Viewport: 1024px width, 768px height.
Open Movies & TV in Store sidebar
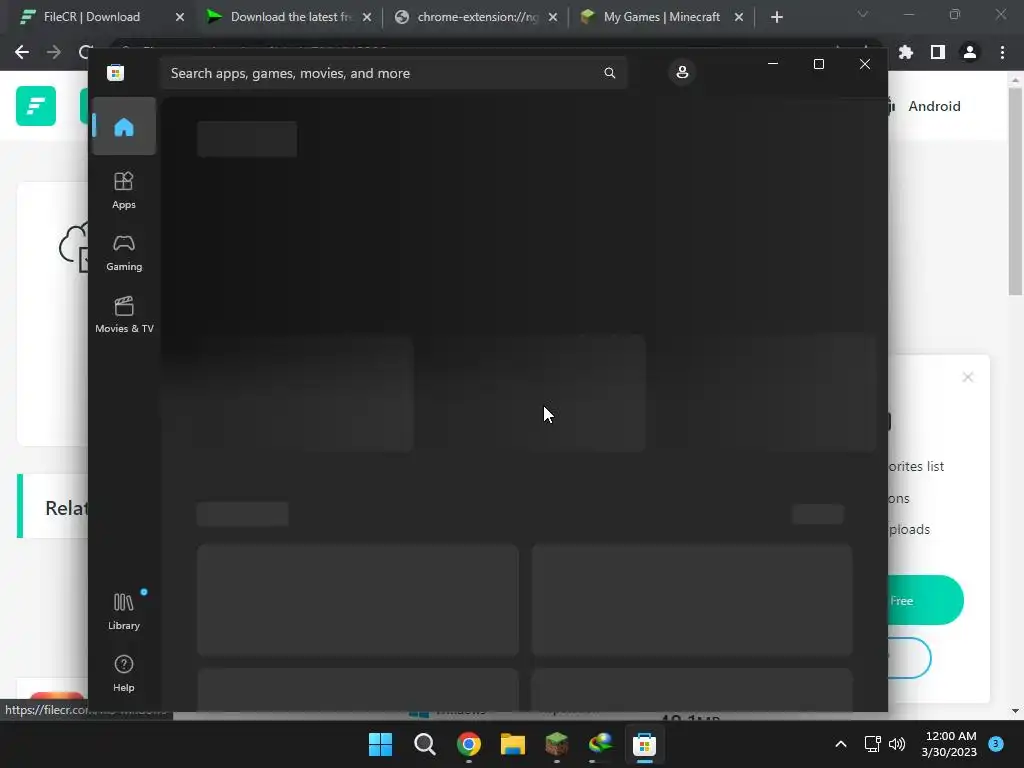click(x=123, y=315)
